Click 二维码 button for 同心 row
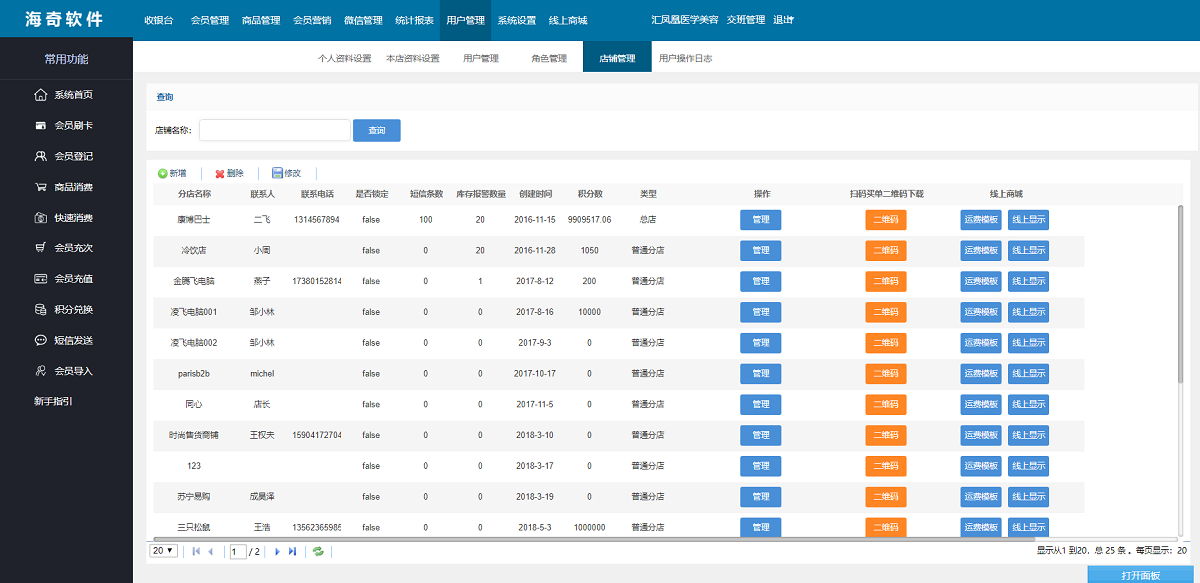This screenshot has height=583, width=1200. (x=886, y=404)
